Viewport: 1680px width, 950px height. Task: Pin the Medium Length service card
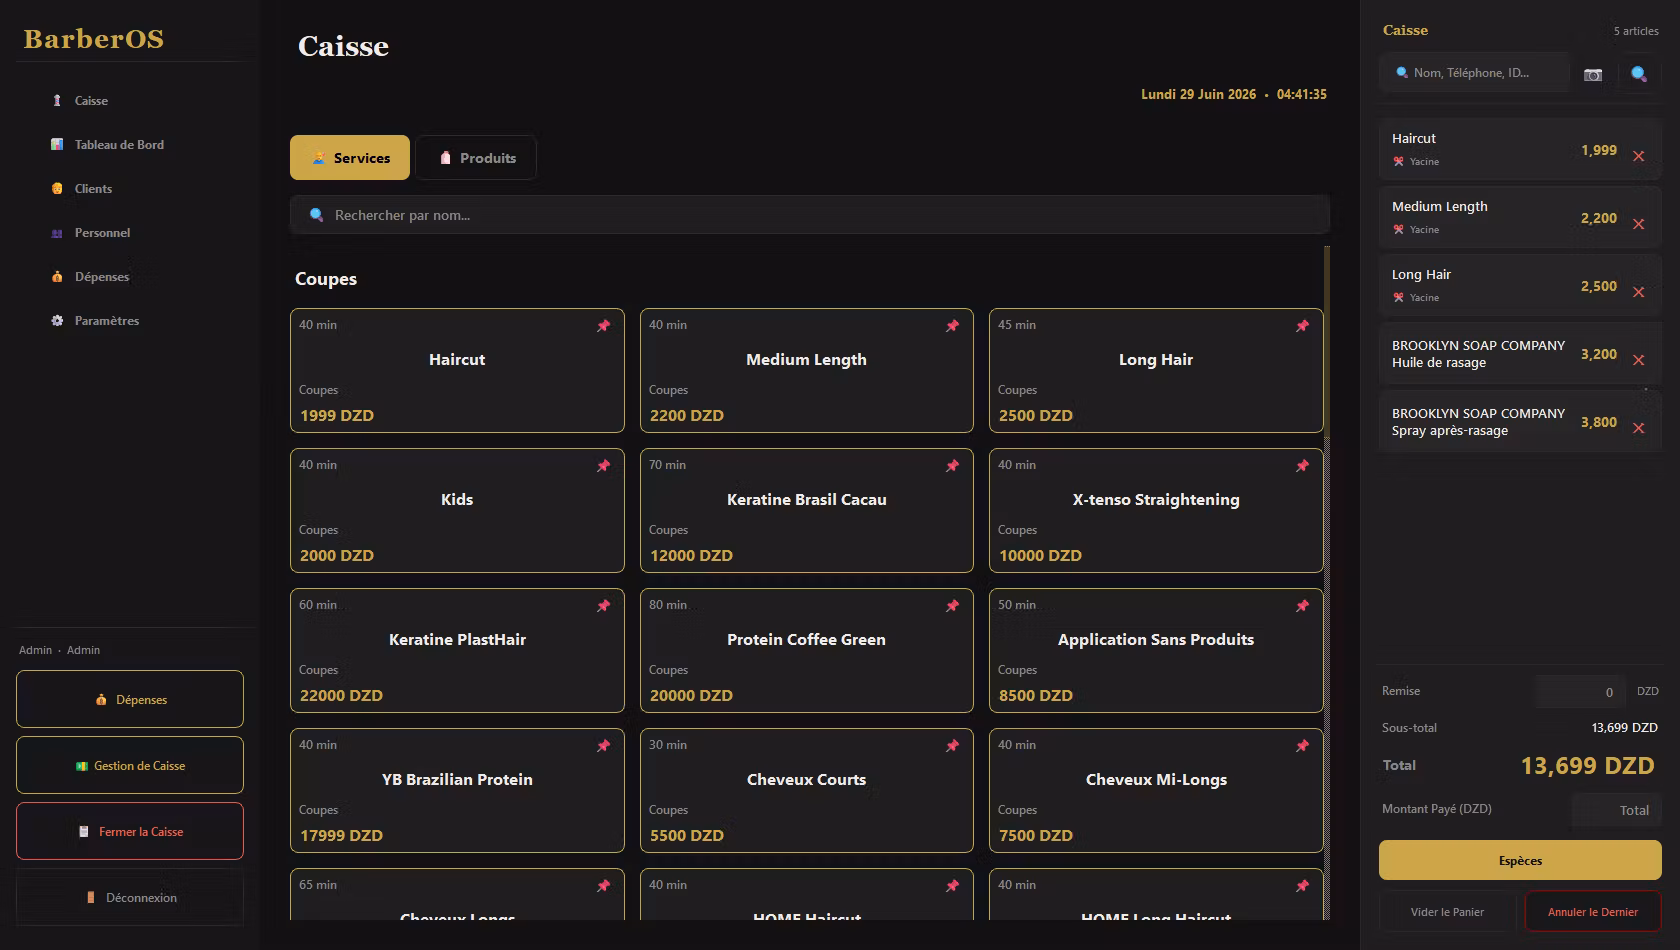pyautogui.click(x=952, y=326)
